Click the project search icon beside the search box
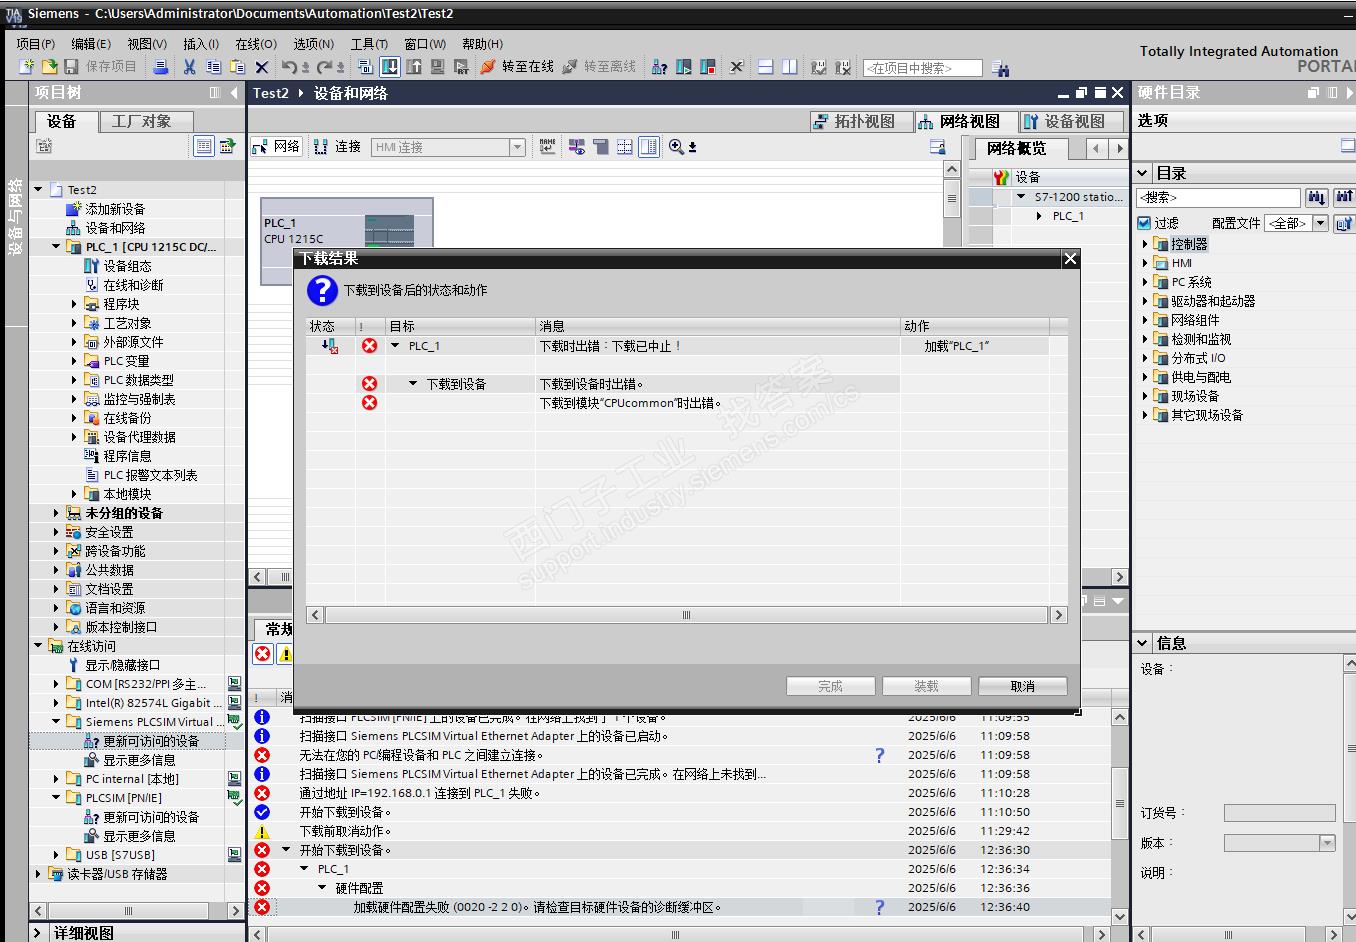 [1000, 68]
